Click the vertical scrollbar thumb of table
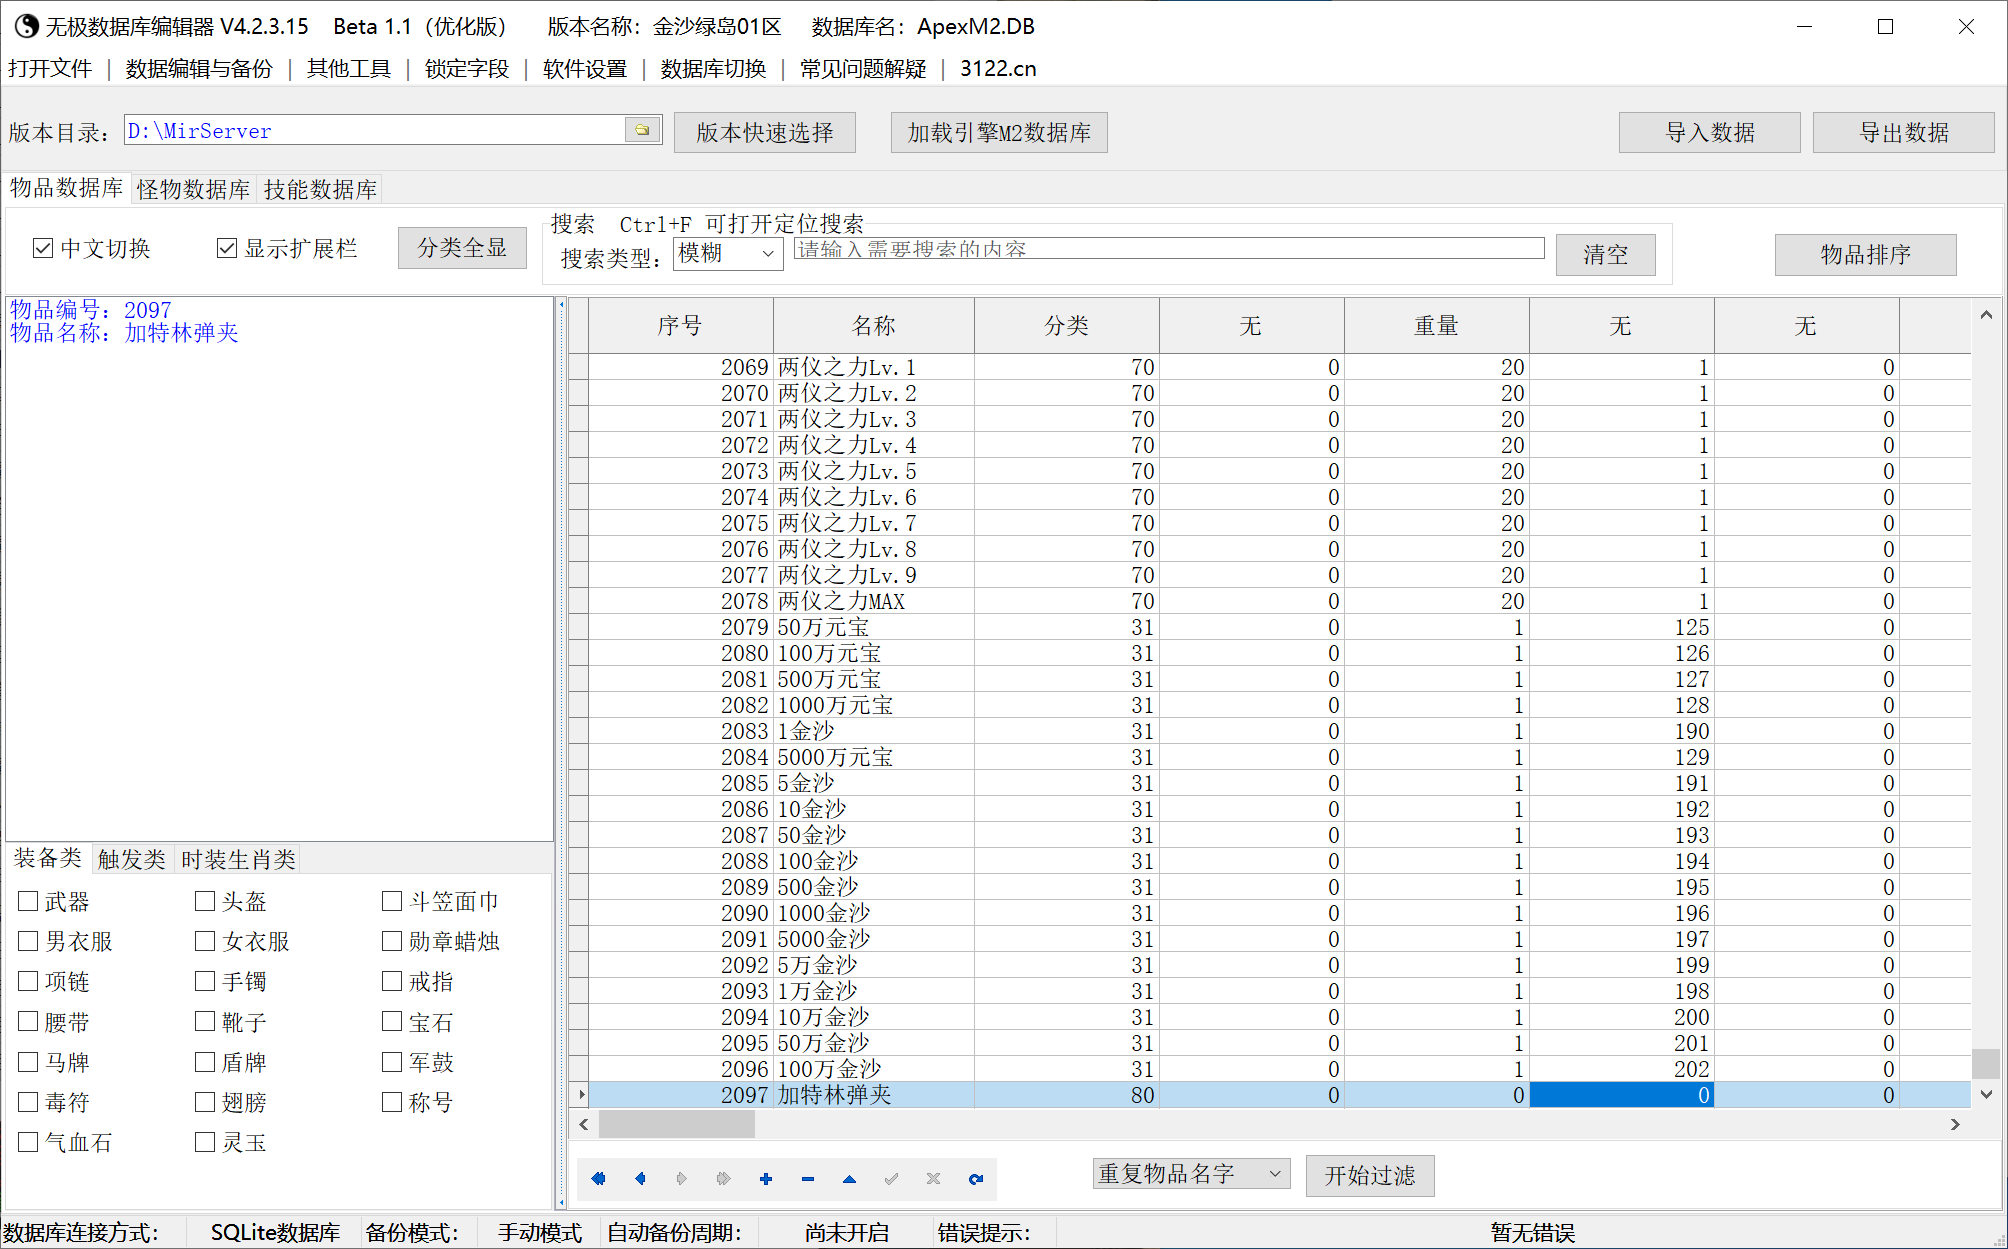 (x=1986, y=1062)
